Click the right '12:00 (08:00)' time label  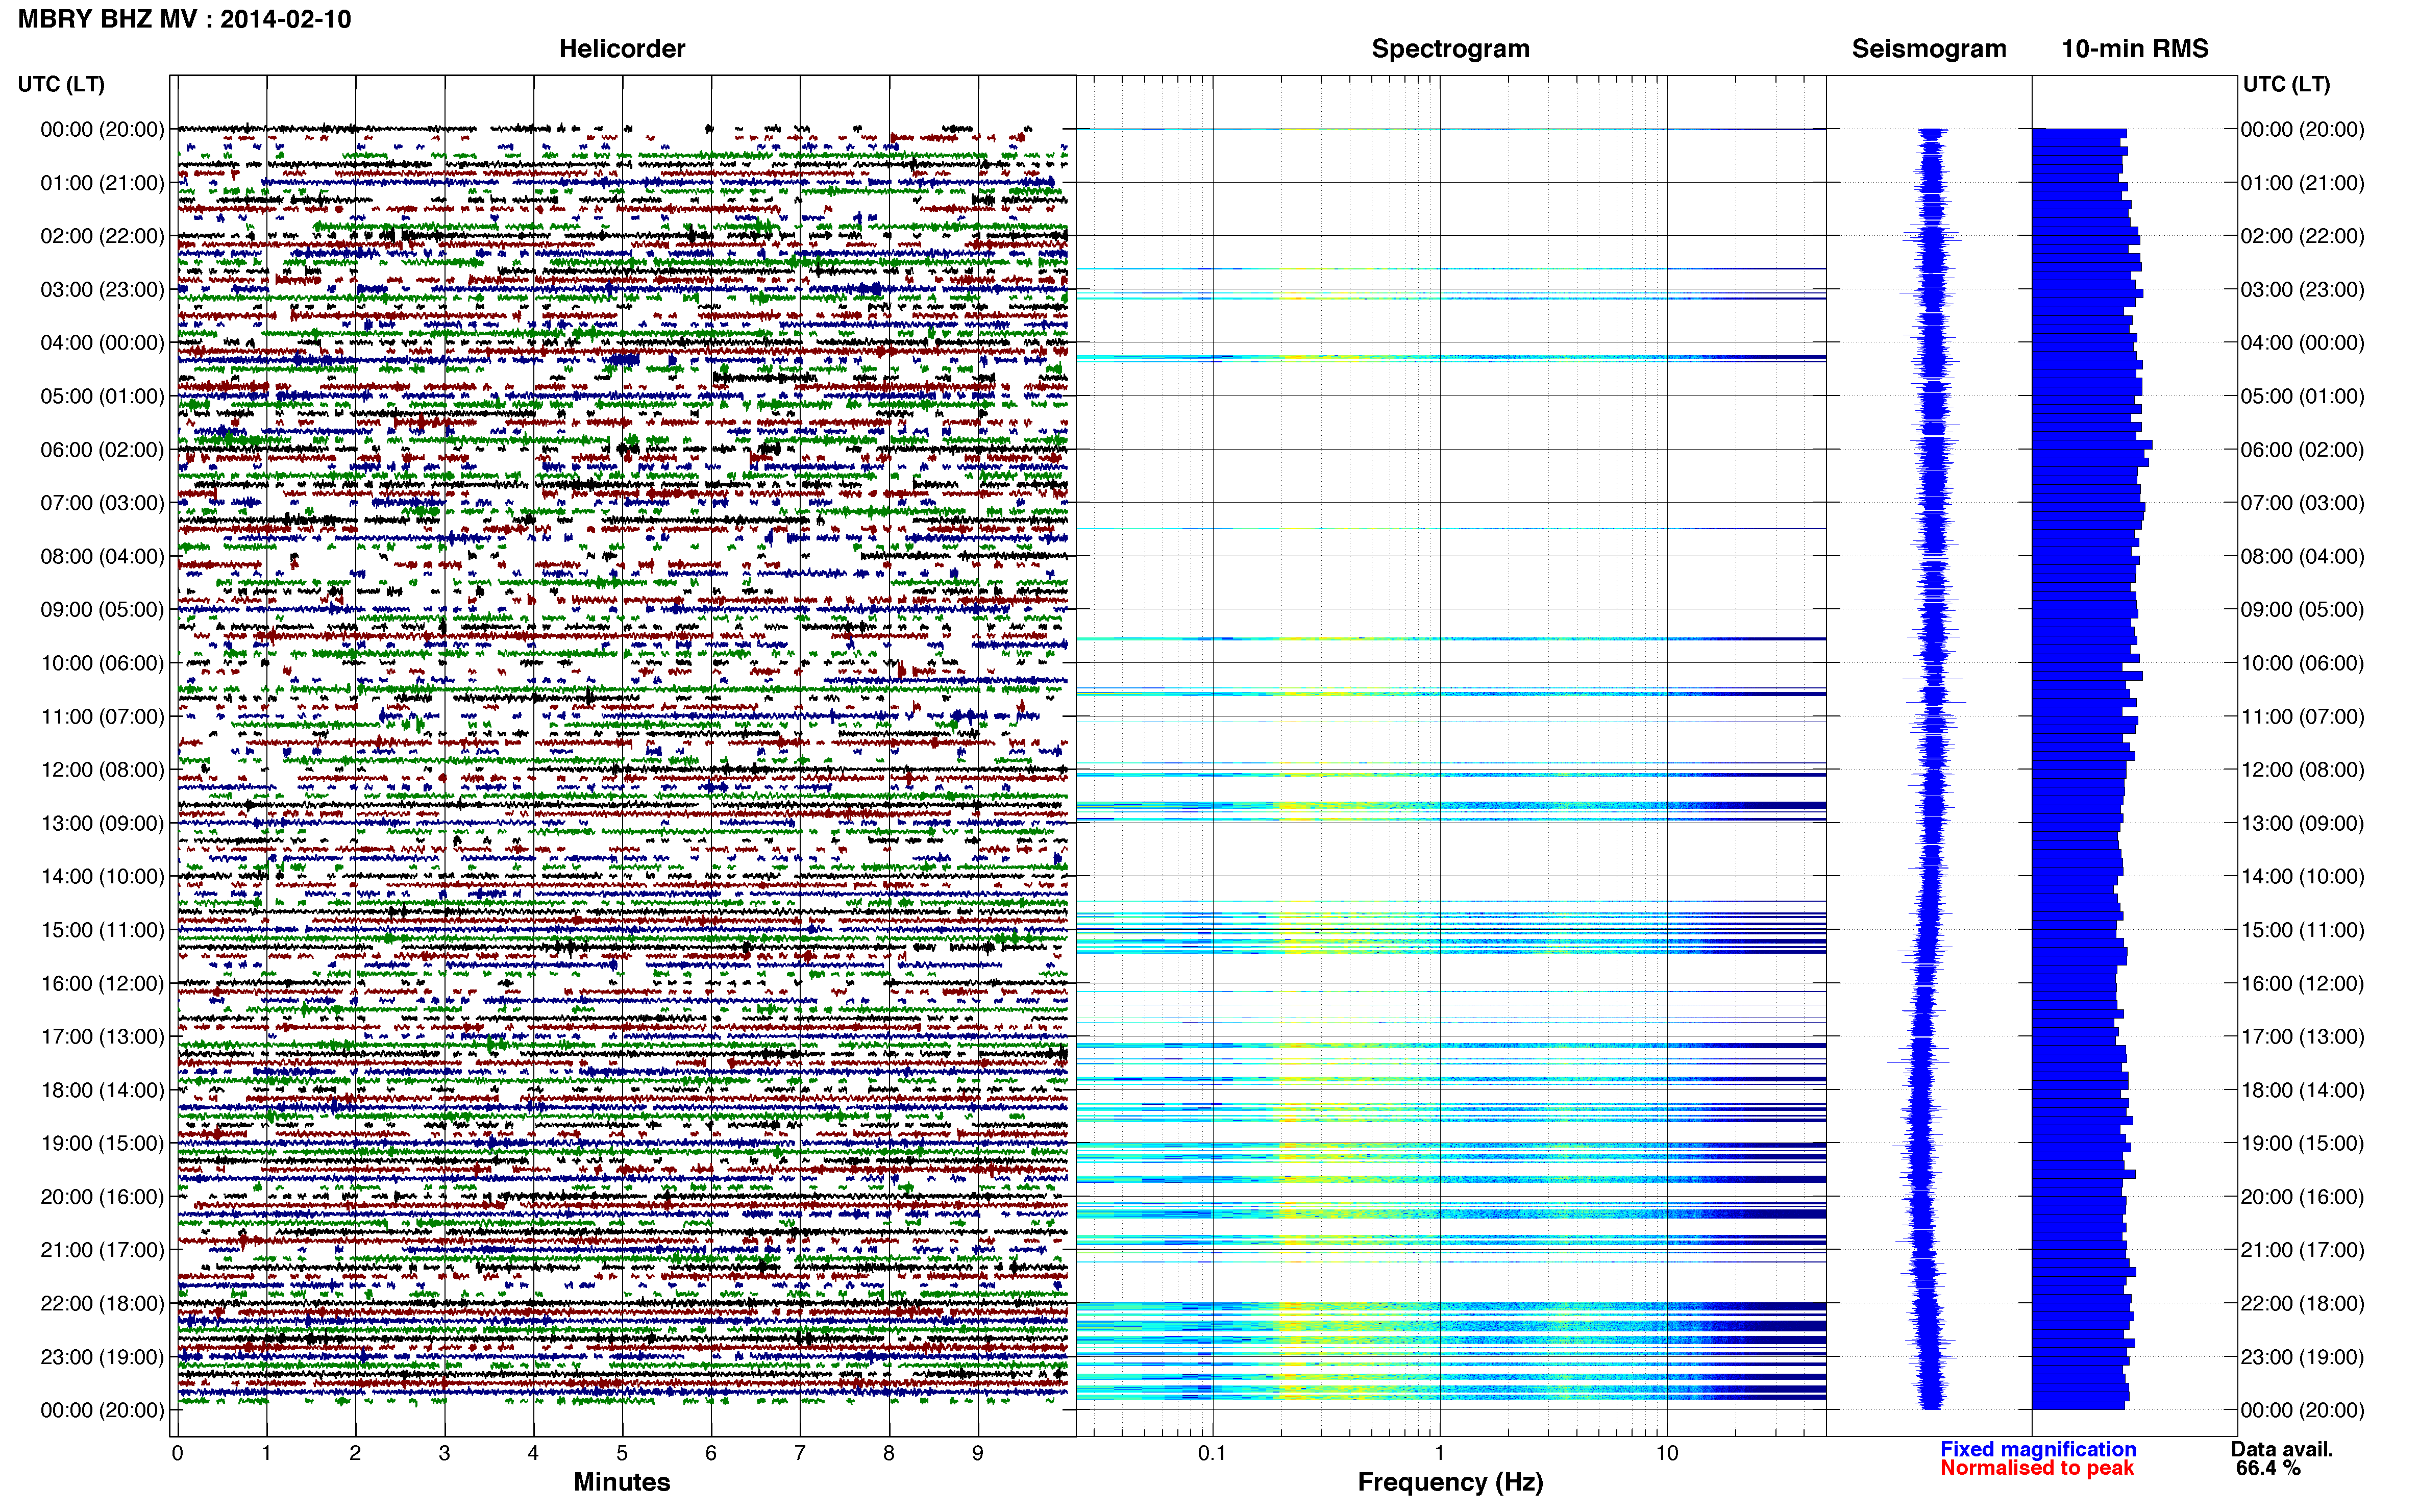click(x=2302, y=770)
